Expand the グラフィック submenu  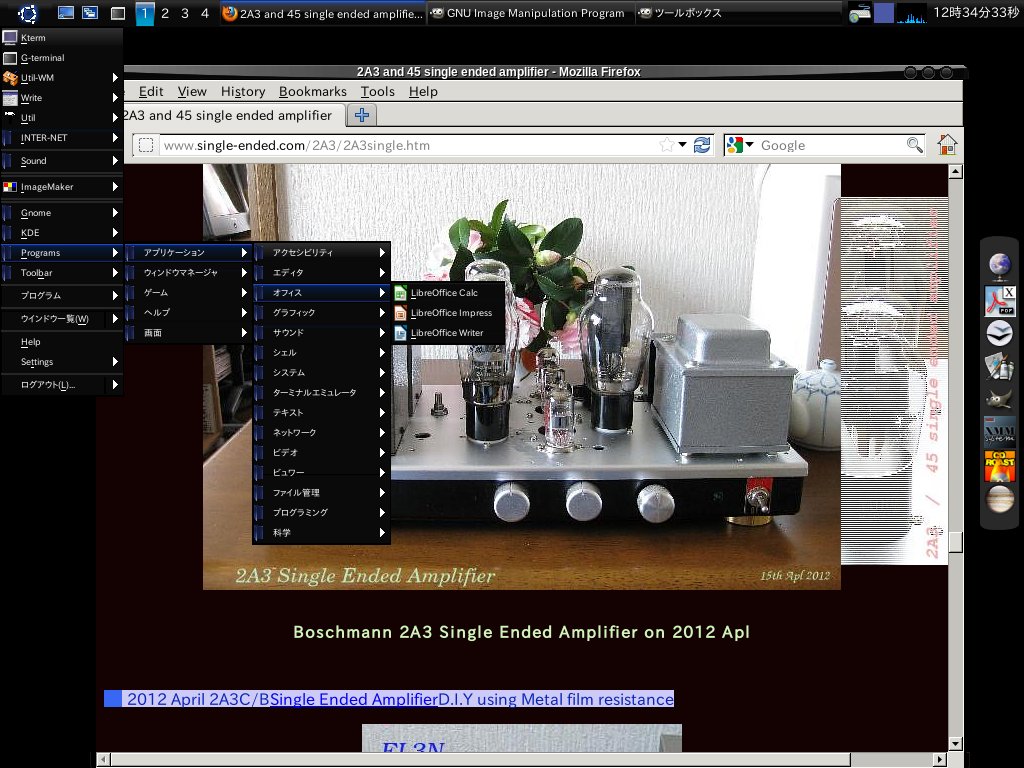tap(321, 313)
